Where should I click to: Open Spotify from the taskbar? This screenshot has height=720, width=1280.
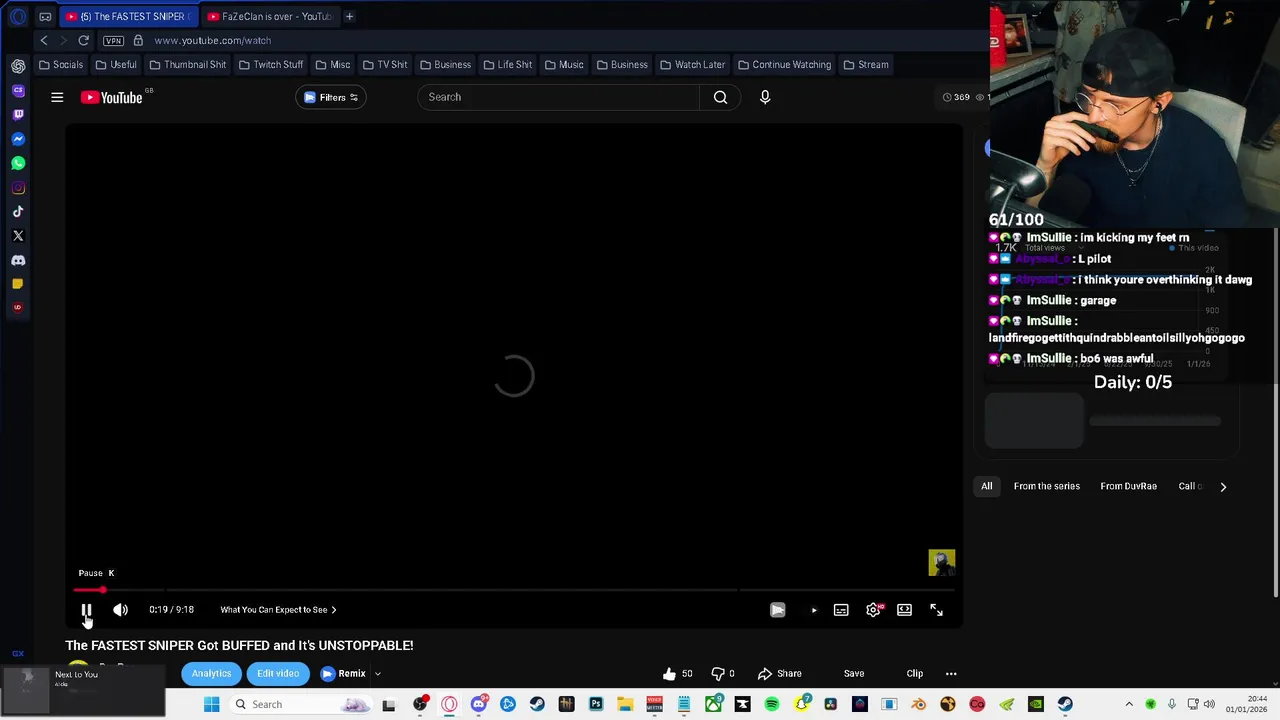pyautogui.click(x=772, y=705)
